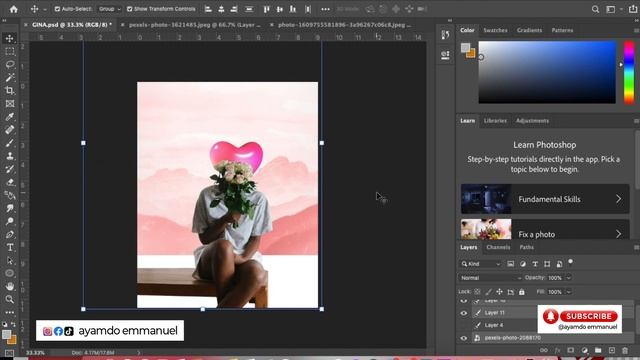Hide the pexels-photo-2088170 layer eye icon
The image size is (640, 360).
pyautogui.click(x=464, y=338)
